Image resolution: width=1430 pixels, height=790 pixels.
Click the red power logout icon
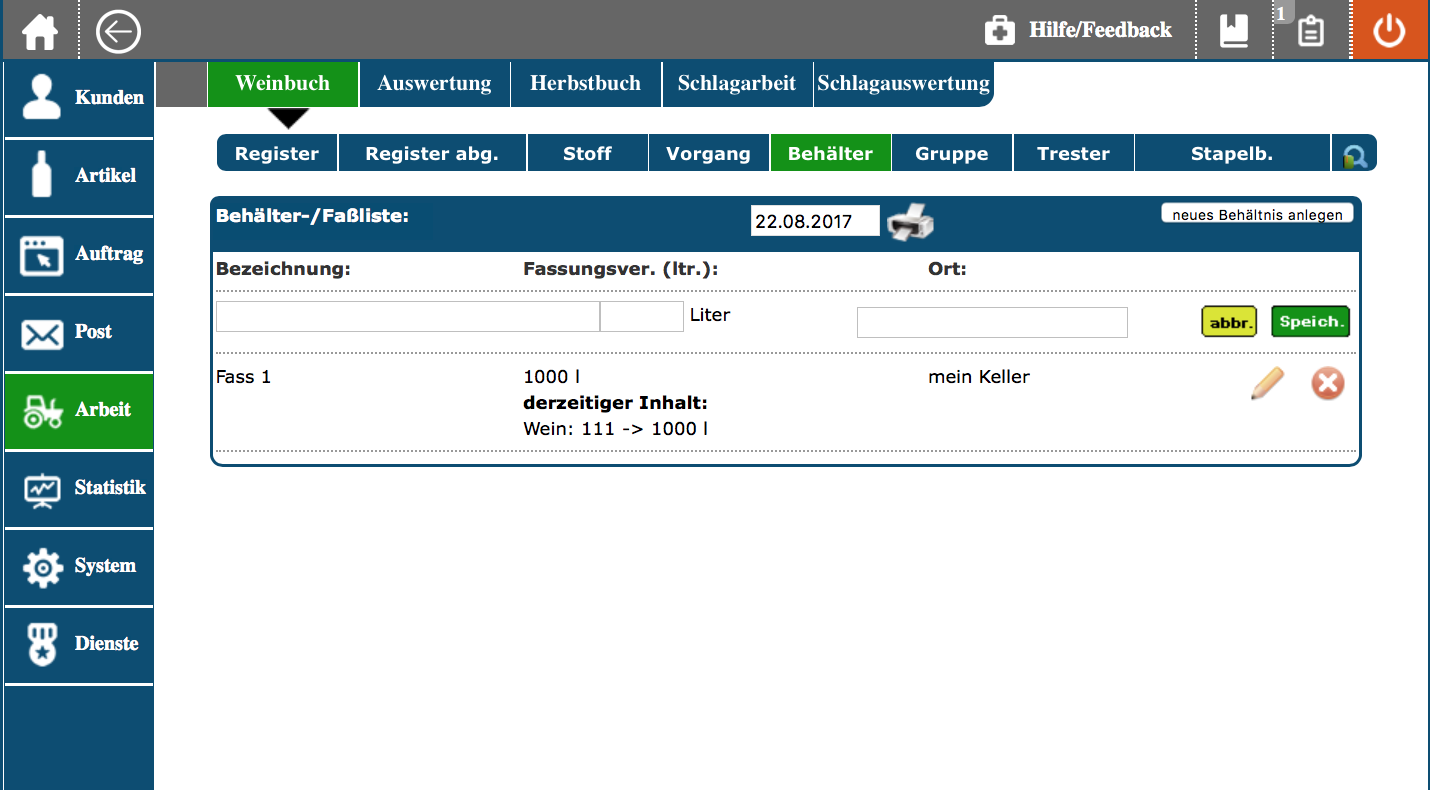pyautogui.click(x=1389, y=31)
